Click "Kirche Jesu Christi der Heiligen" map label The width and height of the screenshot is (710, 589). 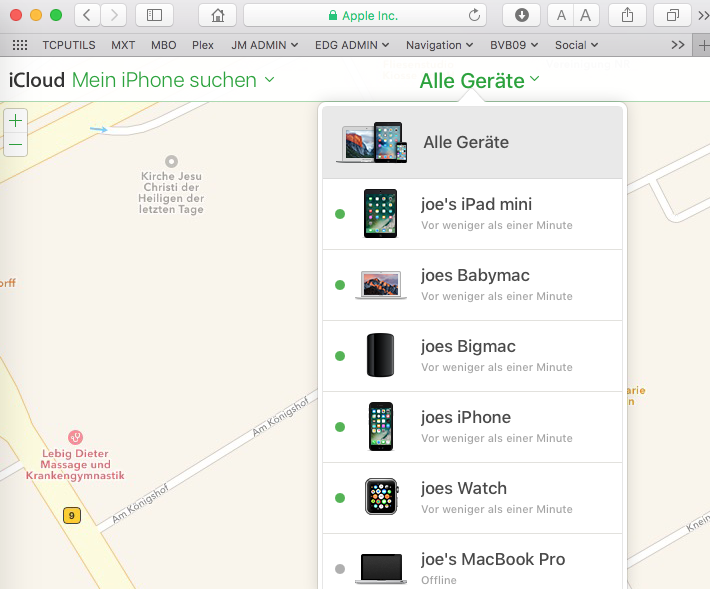click(171, 193)
